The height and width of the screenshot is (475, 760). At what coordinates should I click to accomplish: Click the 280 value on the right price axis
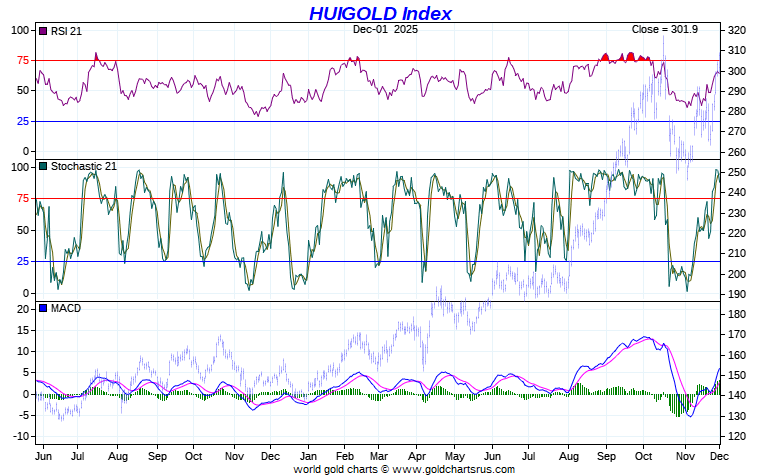tap(737, 111)
